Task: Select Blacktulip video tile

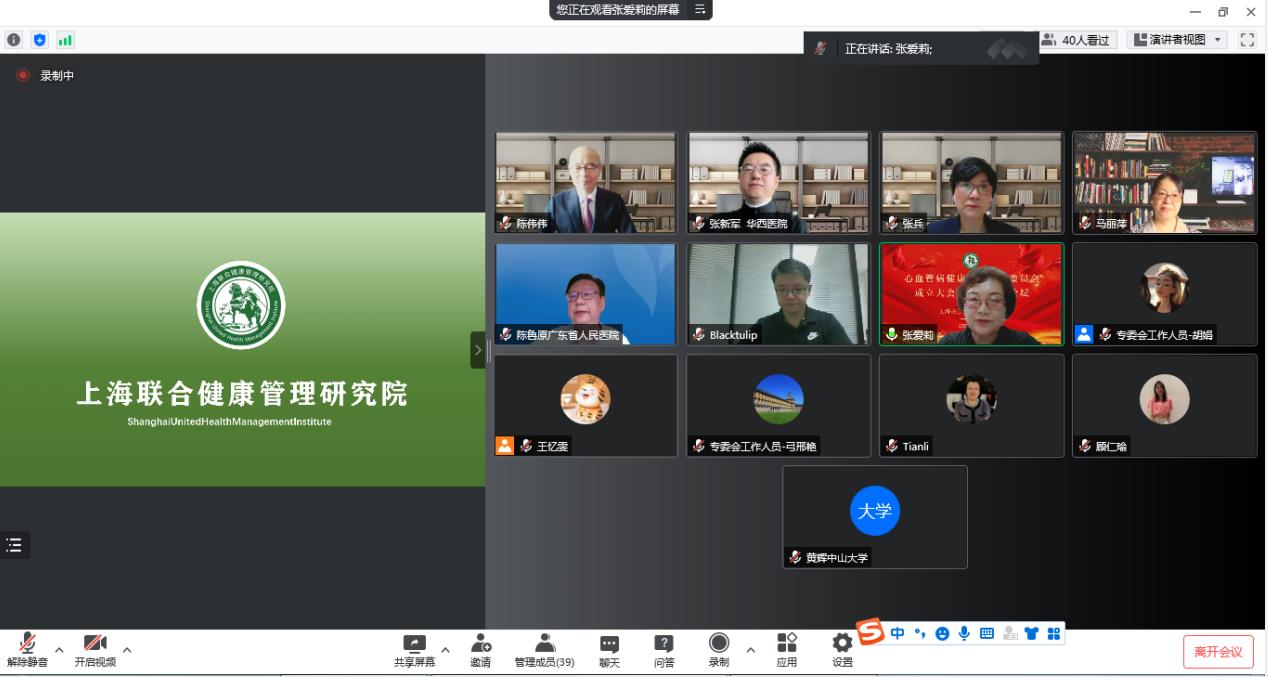Action: (x=778, y=295)
